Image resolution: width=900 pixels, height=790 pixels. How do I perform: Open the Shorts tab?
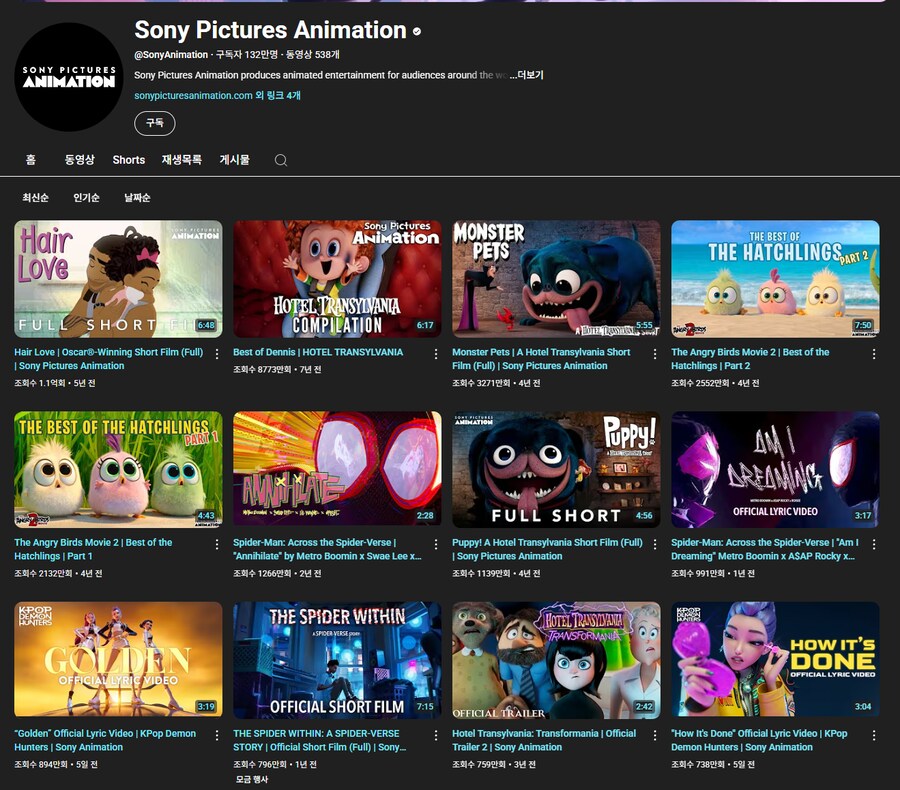click(x=129, y=160)
